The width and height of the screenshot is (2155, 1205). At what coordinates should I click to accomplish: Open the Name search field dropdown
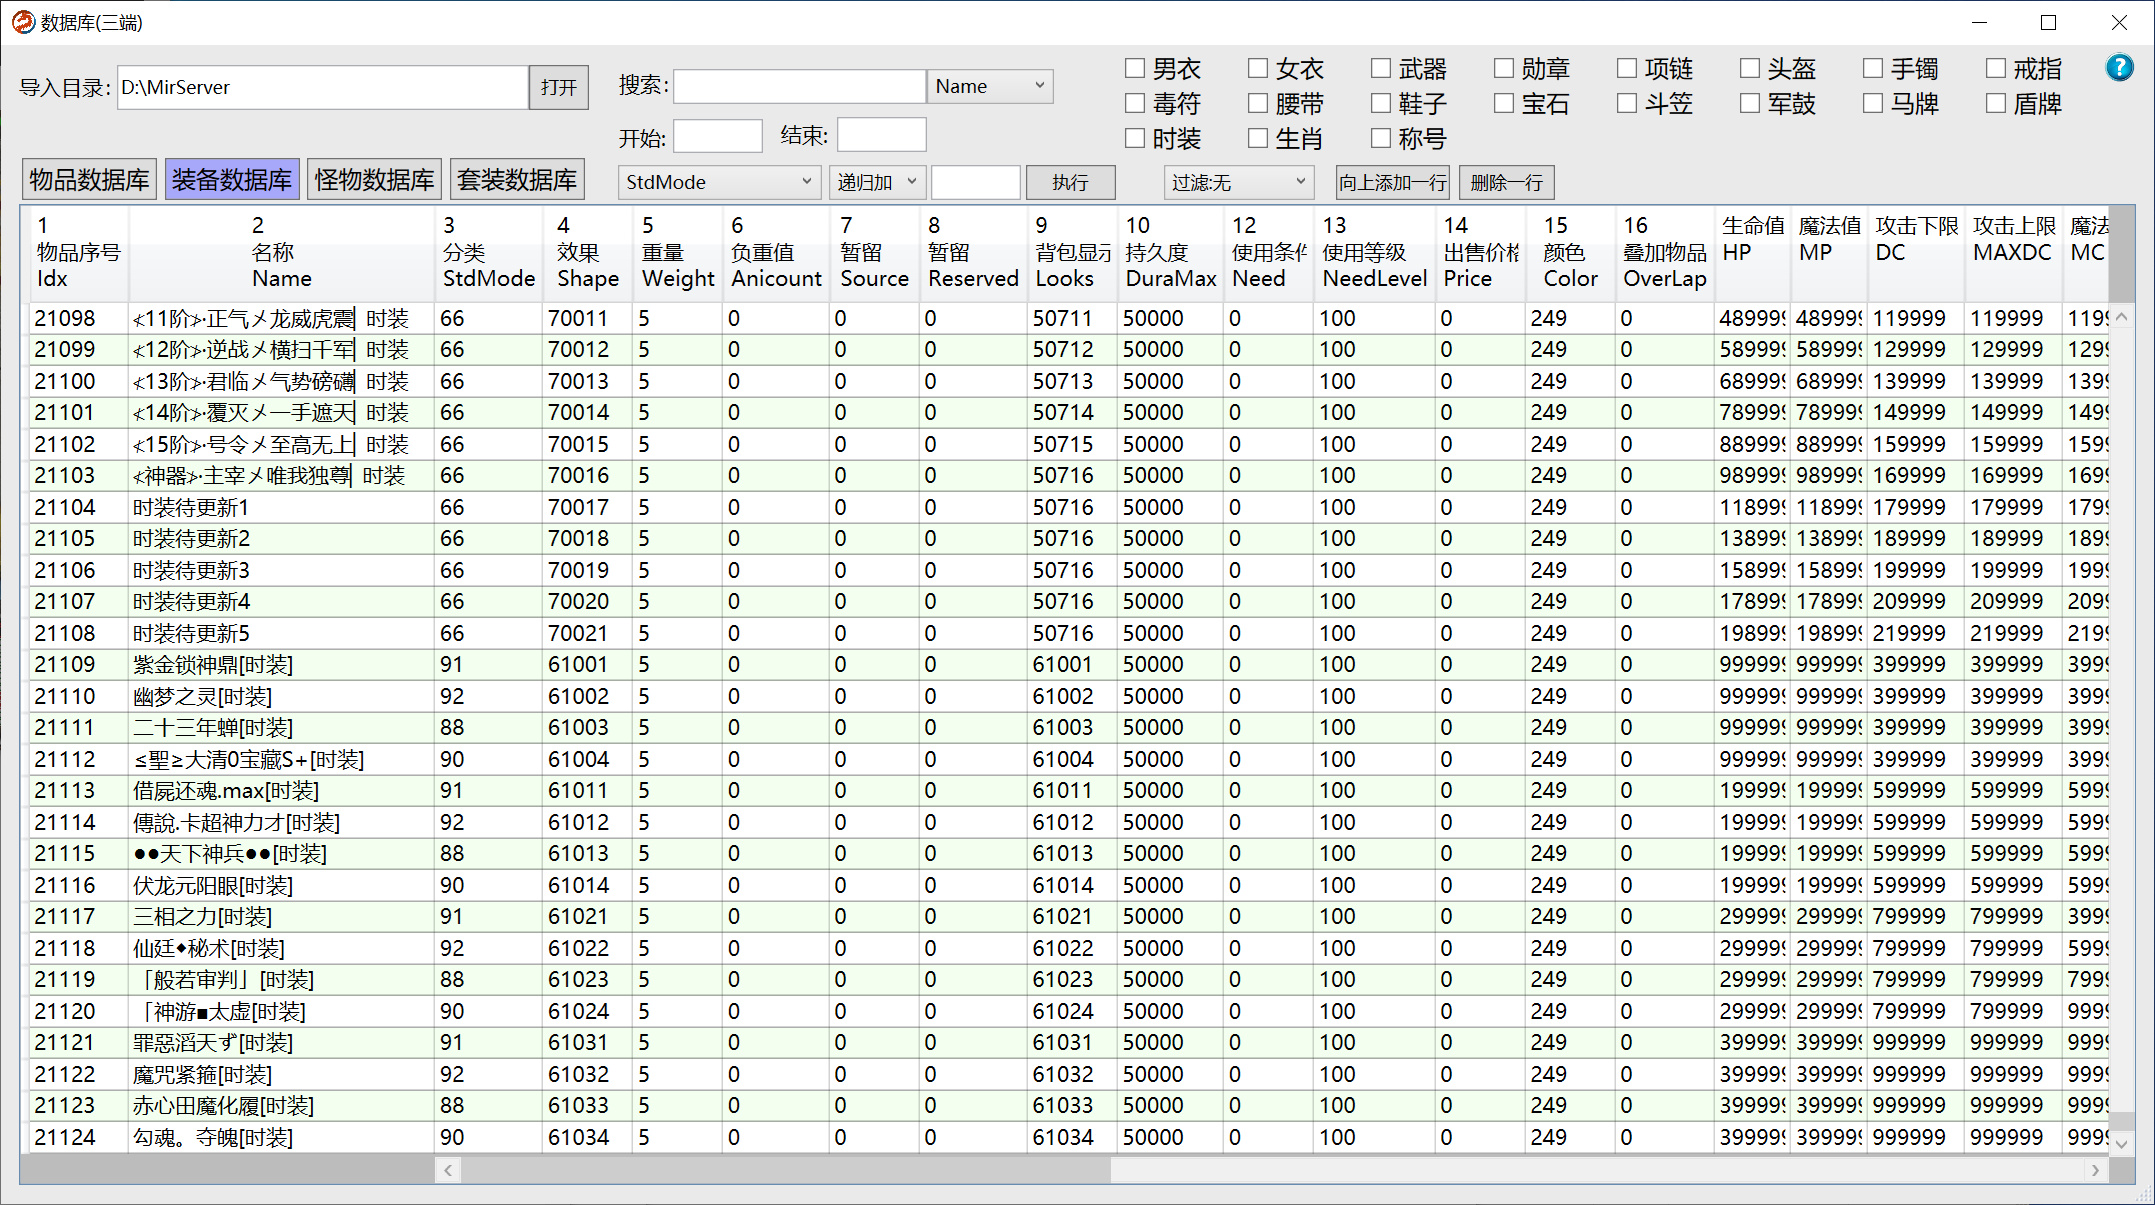tap(990, 86)
